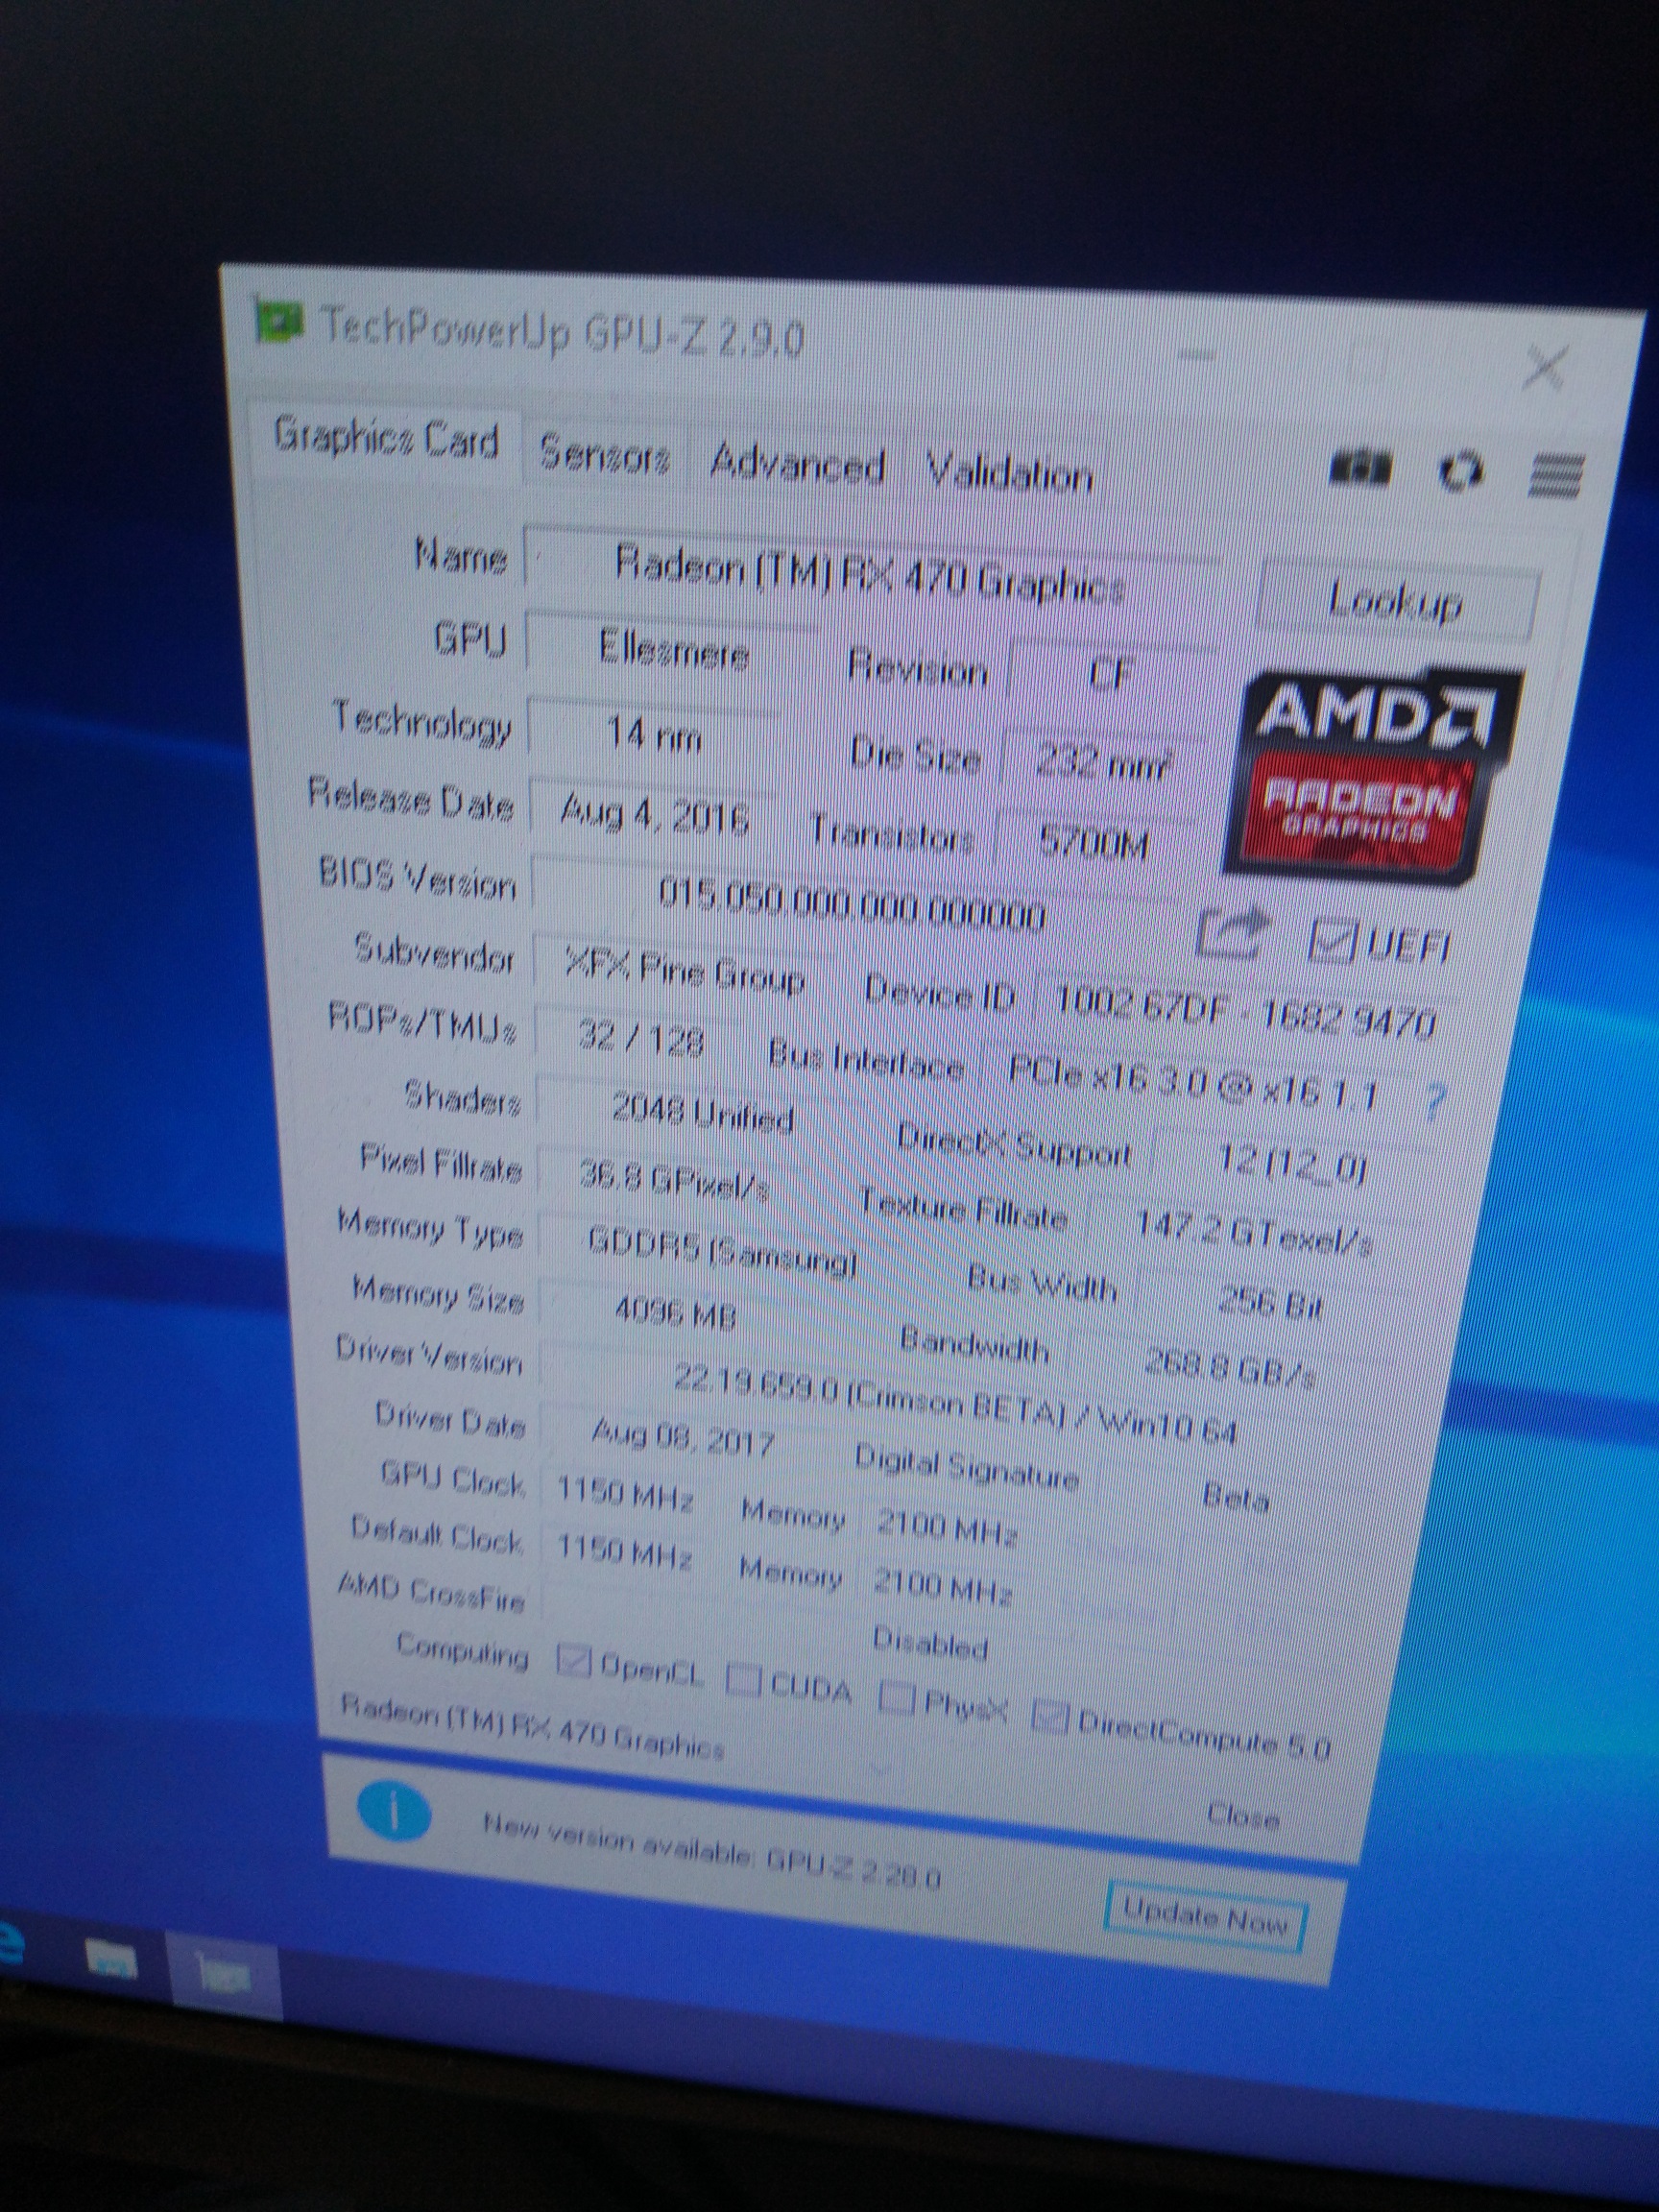Viewport: 1659px width, 2212px height.
Task: Click the ROPs/TMUs field 32 / 128
Action: click(640, 1039)
